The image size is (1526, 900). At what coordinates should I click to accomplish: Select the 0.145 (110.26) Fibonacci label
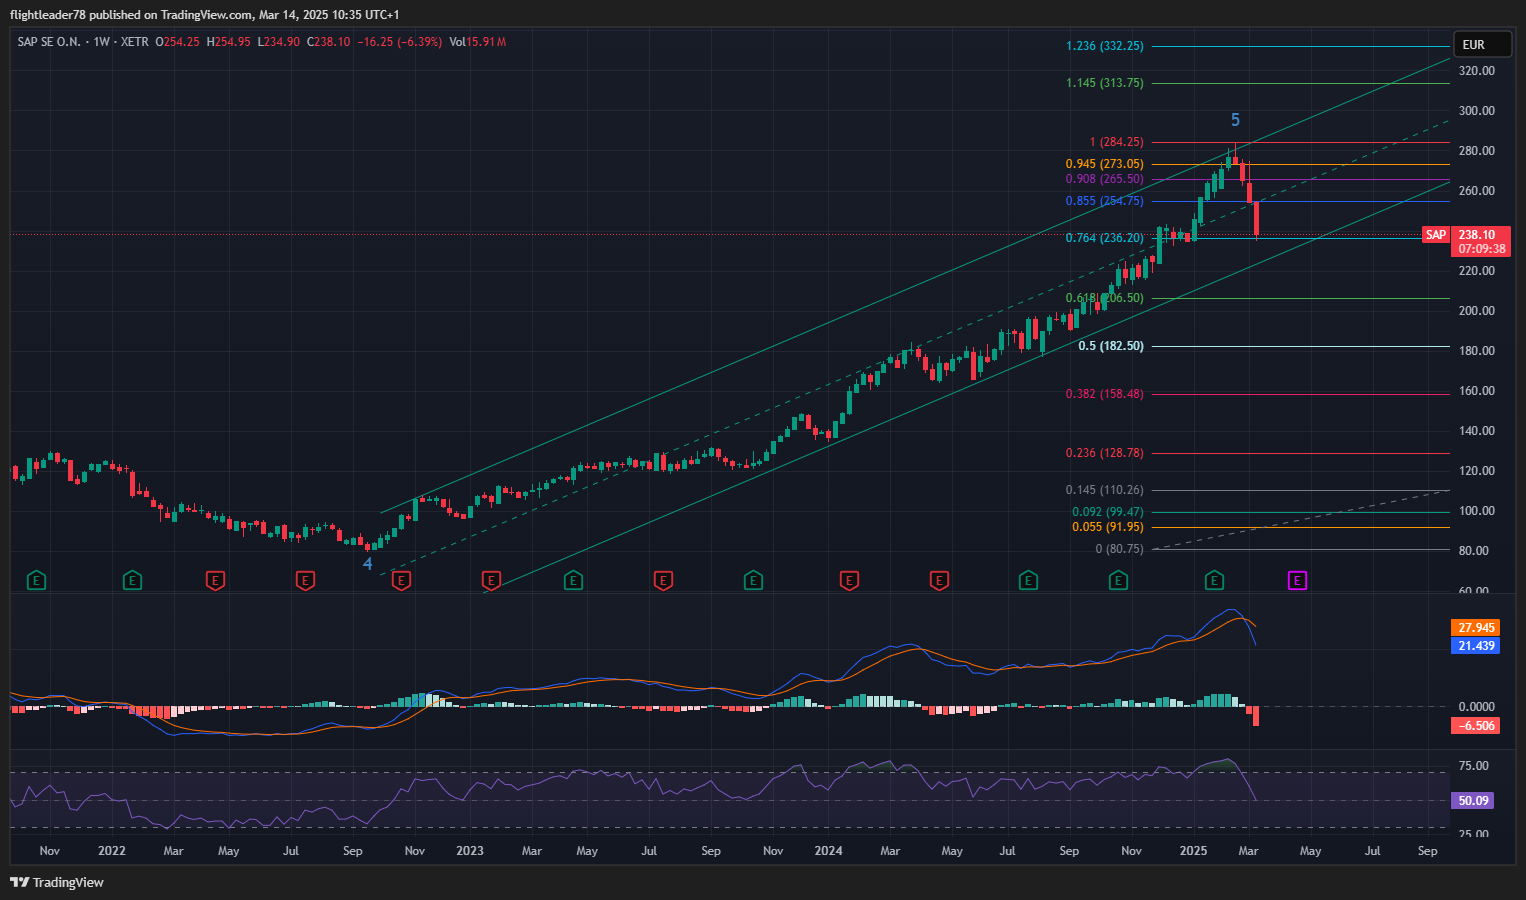coord(1105,490)
